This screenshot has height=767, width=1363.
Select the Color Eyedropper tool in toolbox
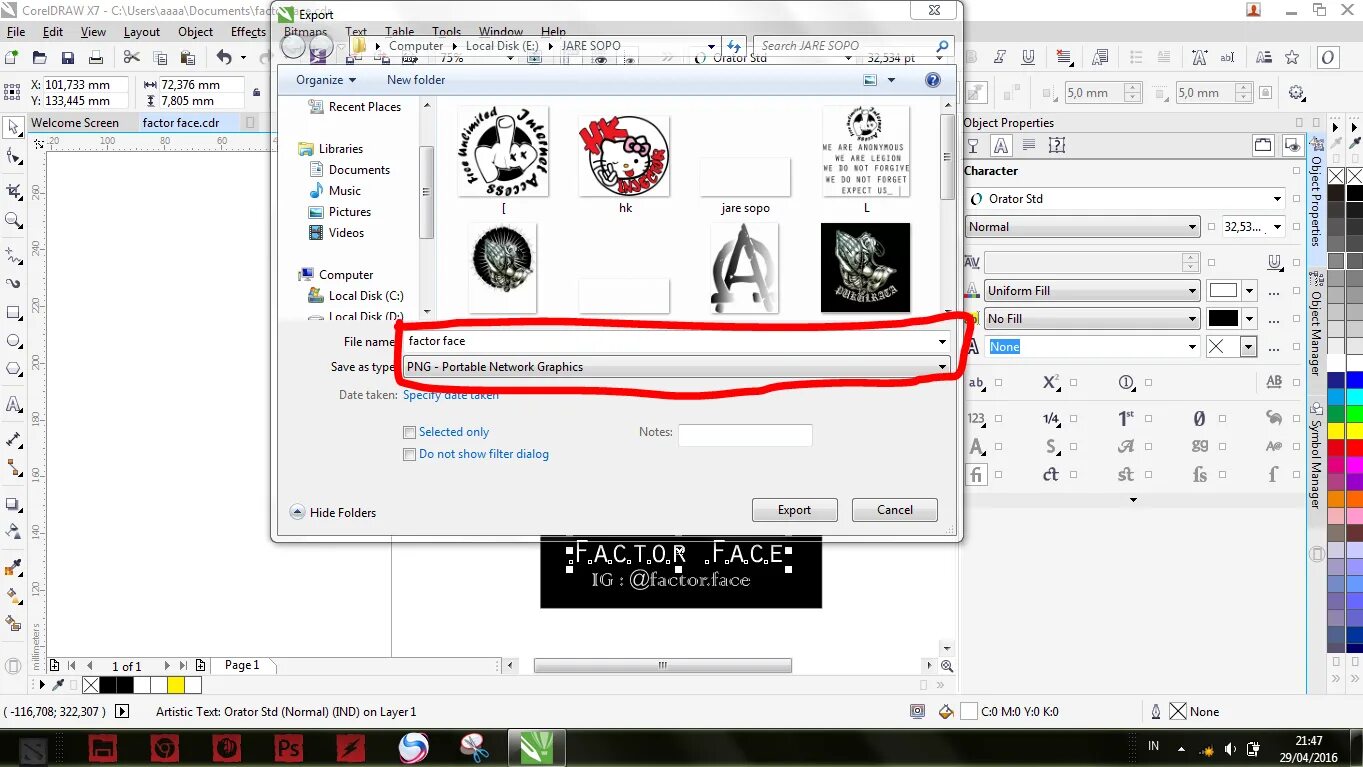tap(13, 567)
